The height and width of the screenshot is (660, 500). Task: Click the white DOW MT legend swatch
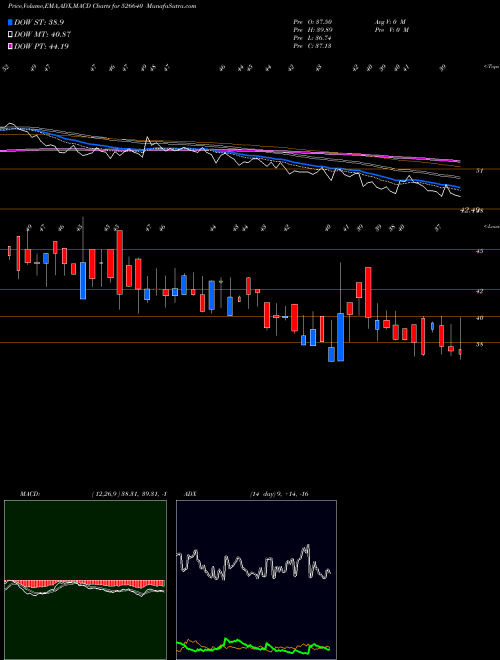point(10,35)
